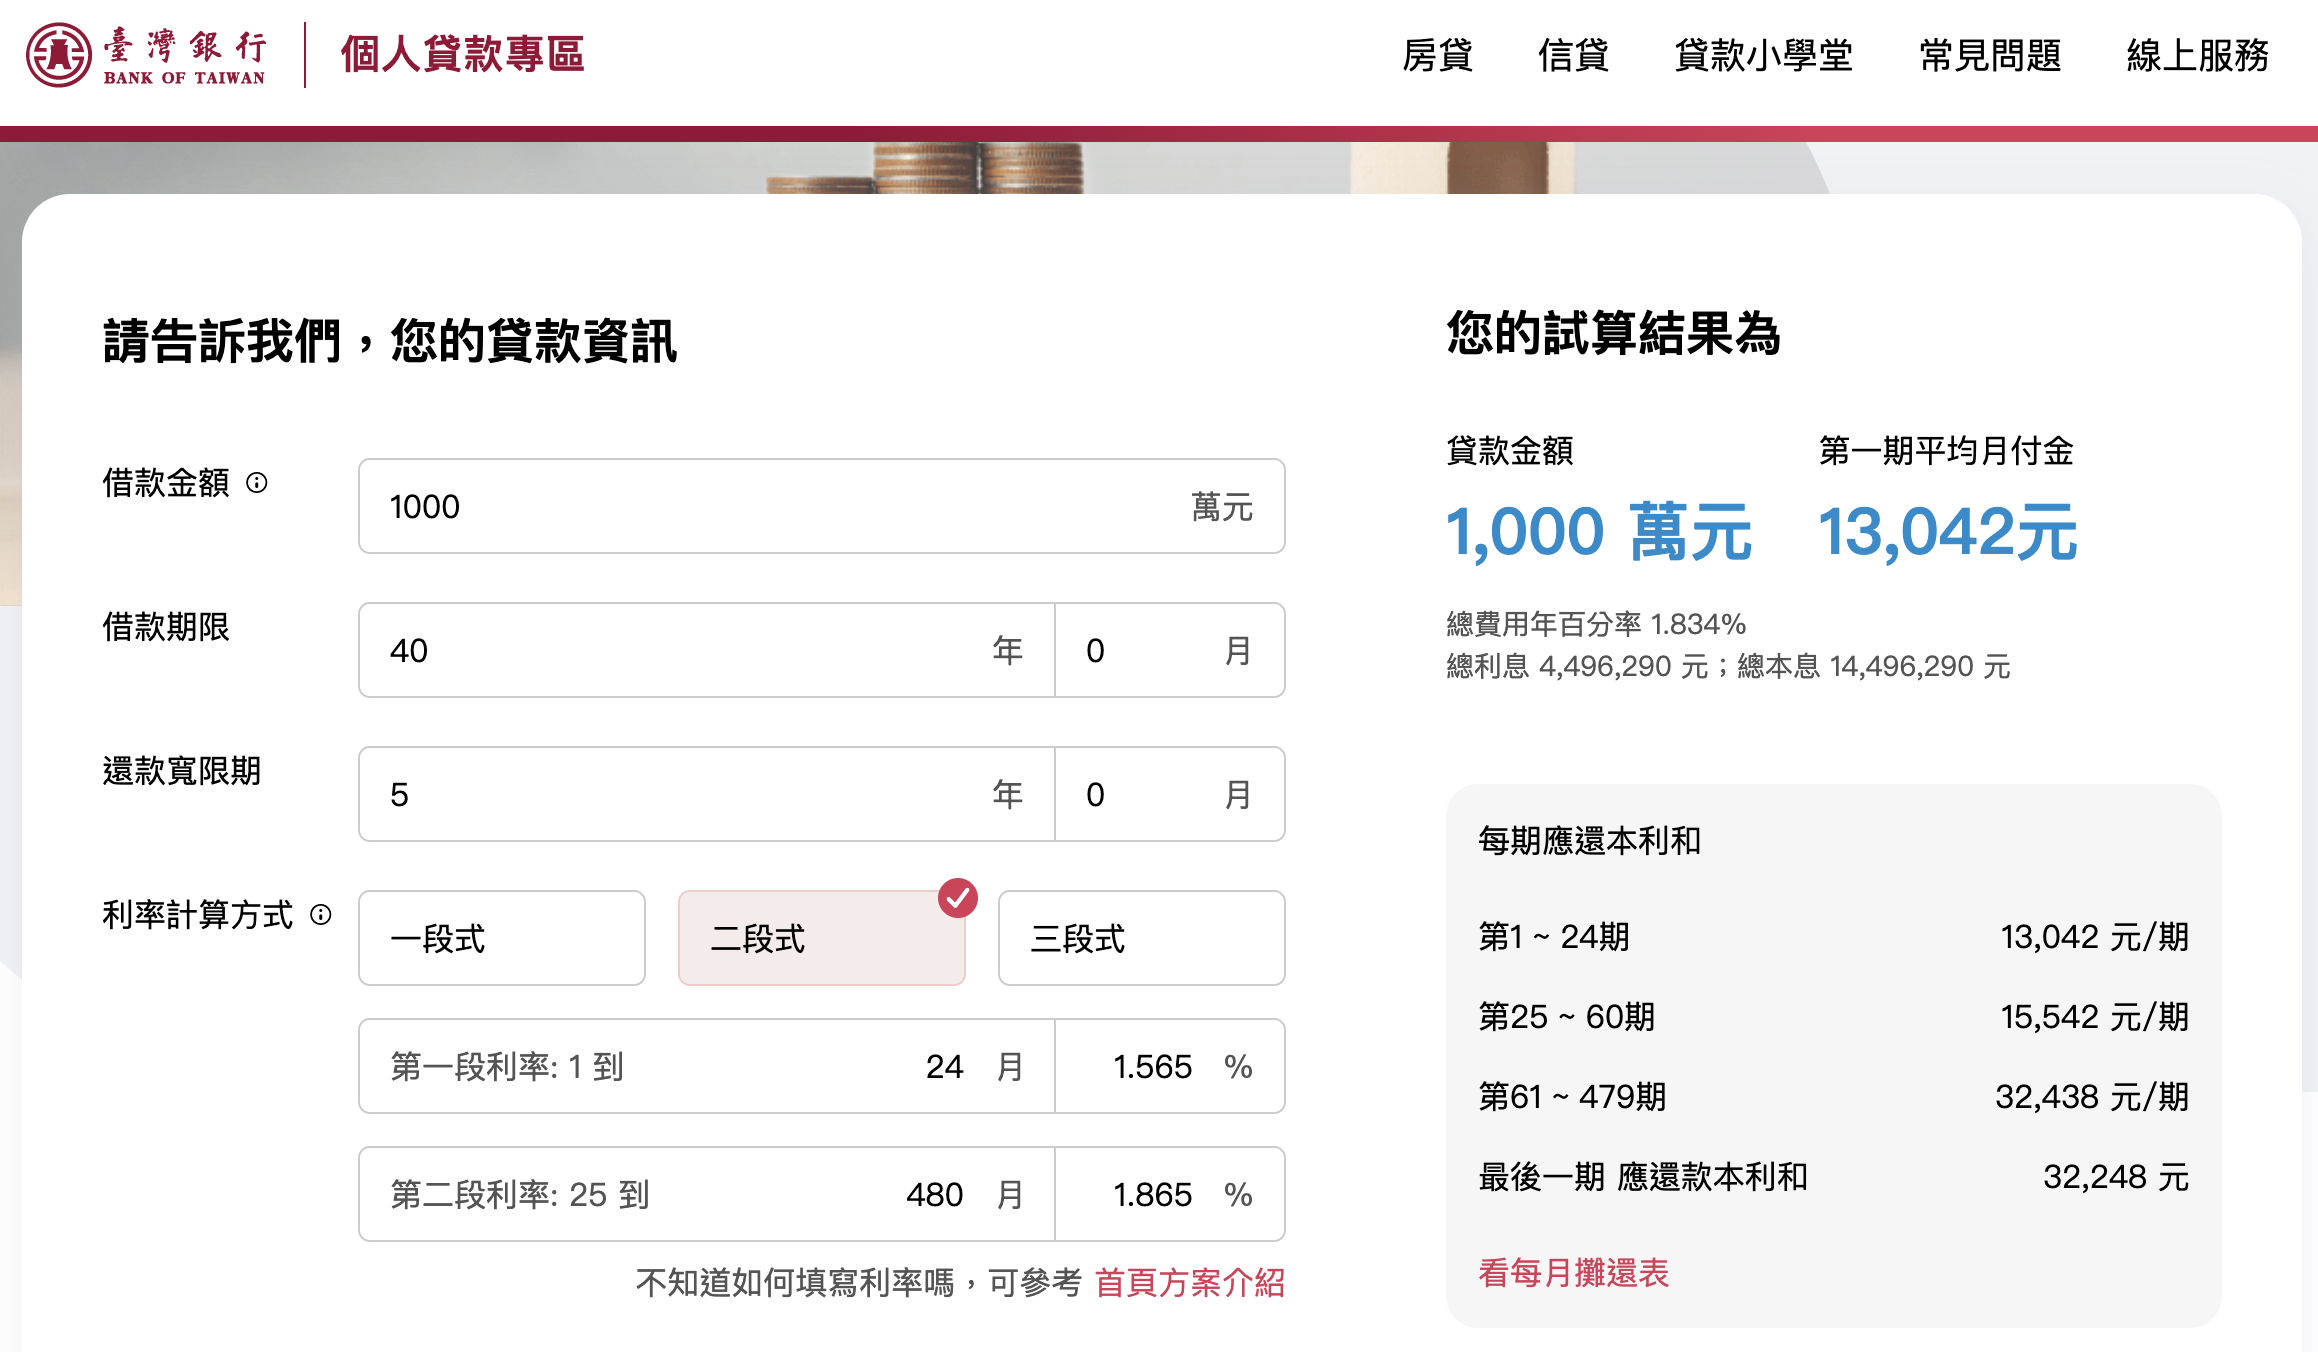
Task: Click the 還款寬限期 months field
Action: (1150, 794)
